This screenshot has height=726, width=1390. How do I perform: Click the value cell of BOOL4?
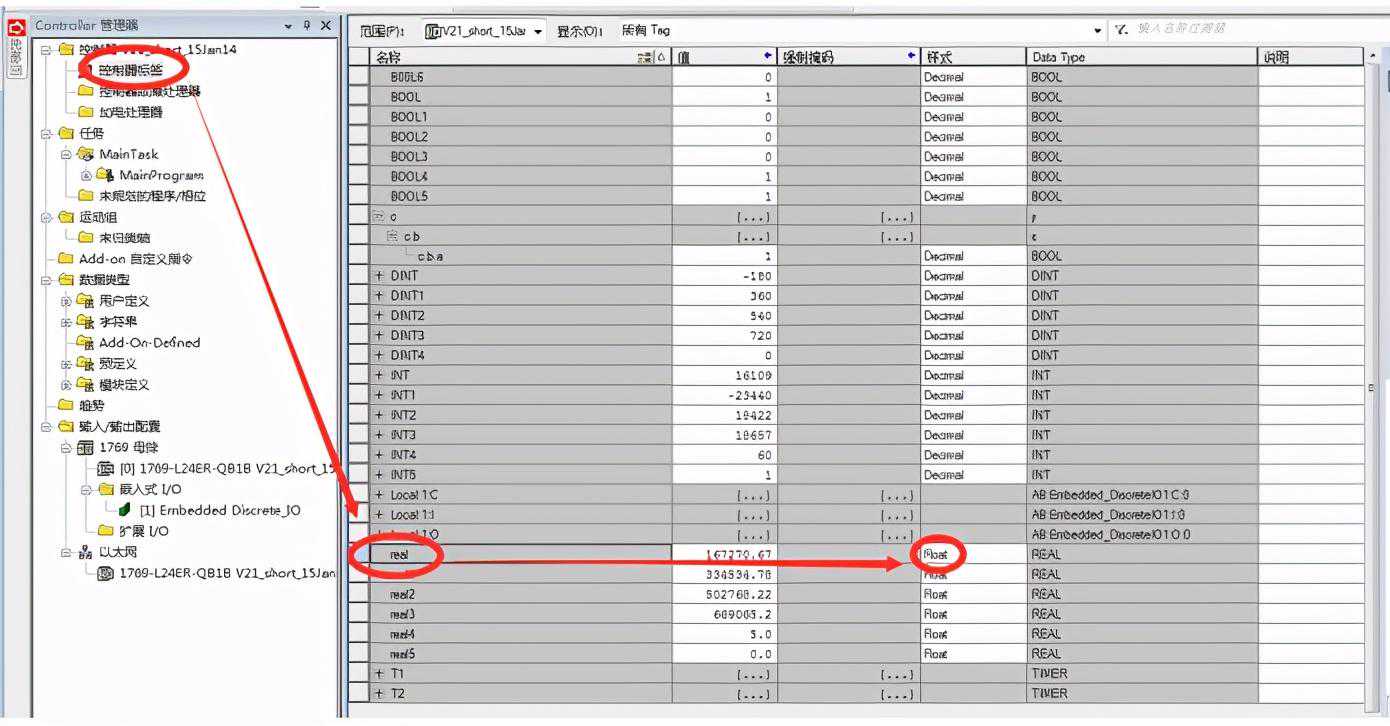pos(724,177)
